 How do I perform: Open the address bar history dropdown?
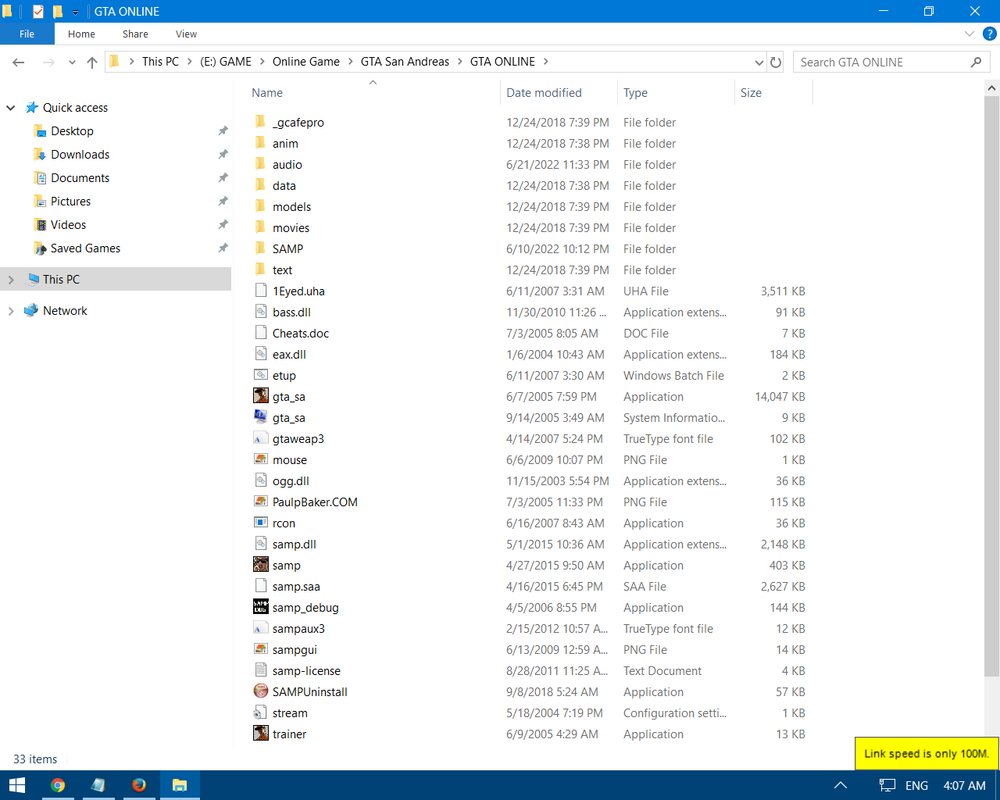click(x=759, y=63)
